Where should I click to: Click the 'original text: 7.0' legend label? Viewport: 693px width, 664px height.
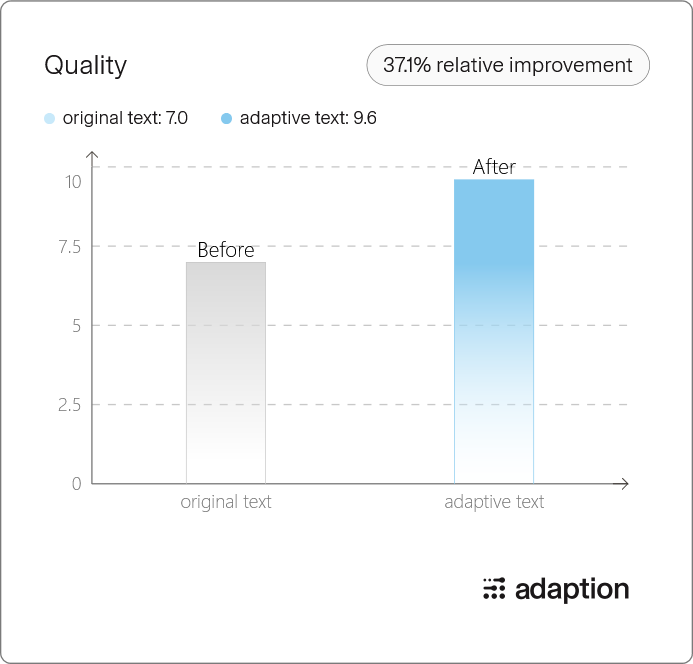pyautogui.click(x=125, y=118)
